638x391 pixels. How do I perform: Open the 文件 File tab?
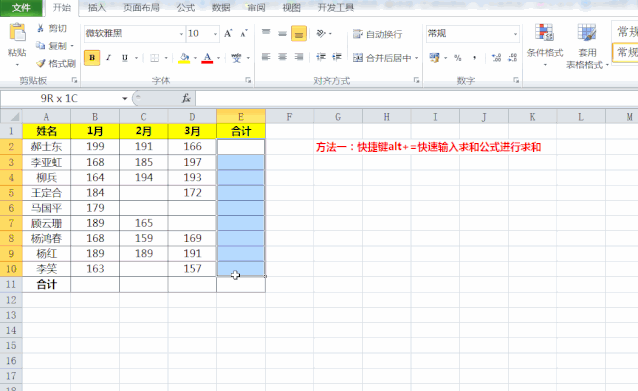pyautogui.click(x=21, y=7)
